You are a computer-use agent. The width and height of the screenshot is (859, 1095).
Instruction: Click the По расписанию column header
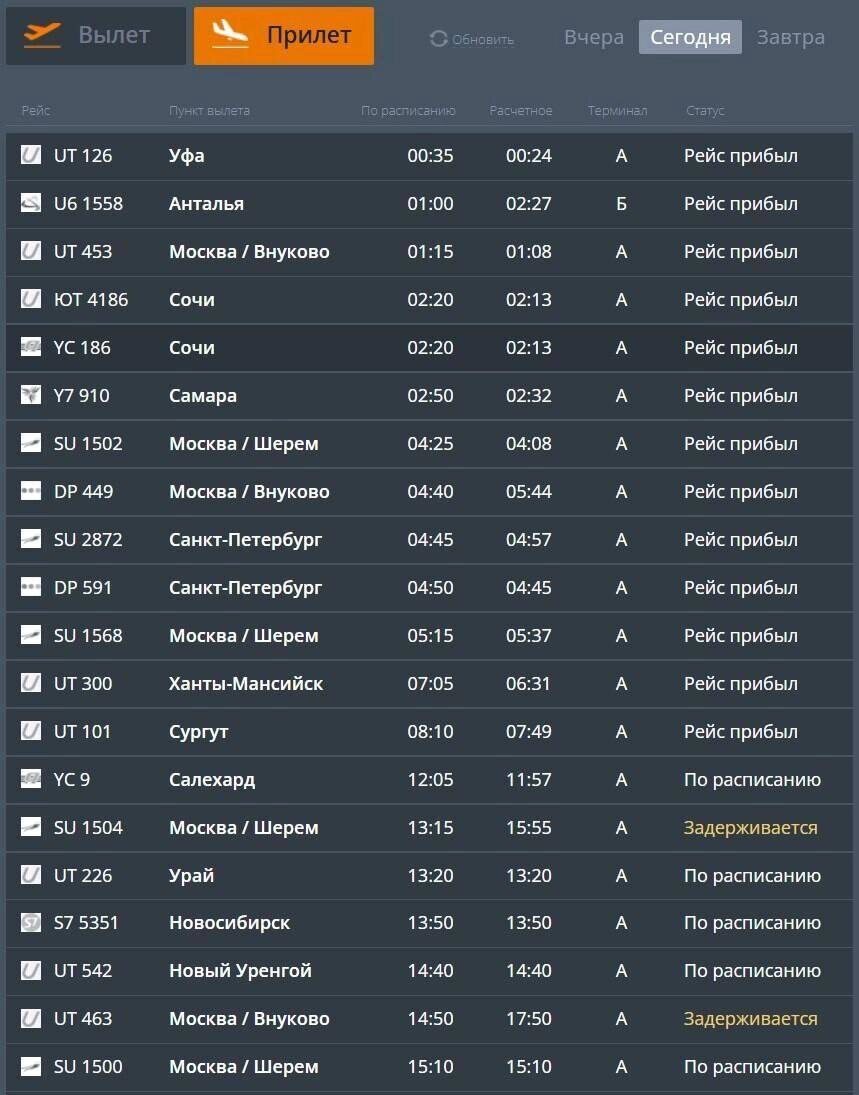[408, 110]
